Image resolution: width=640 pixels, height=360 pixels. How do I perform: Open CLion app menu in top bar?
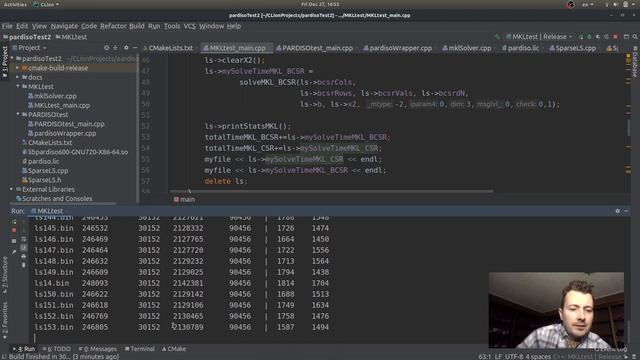coord(46,4)
